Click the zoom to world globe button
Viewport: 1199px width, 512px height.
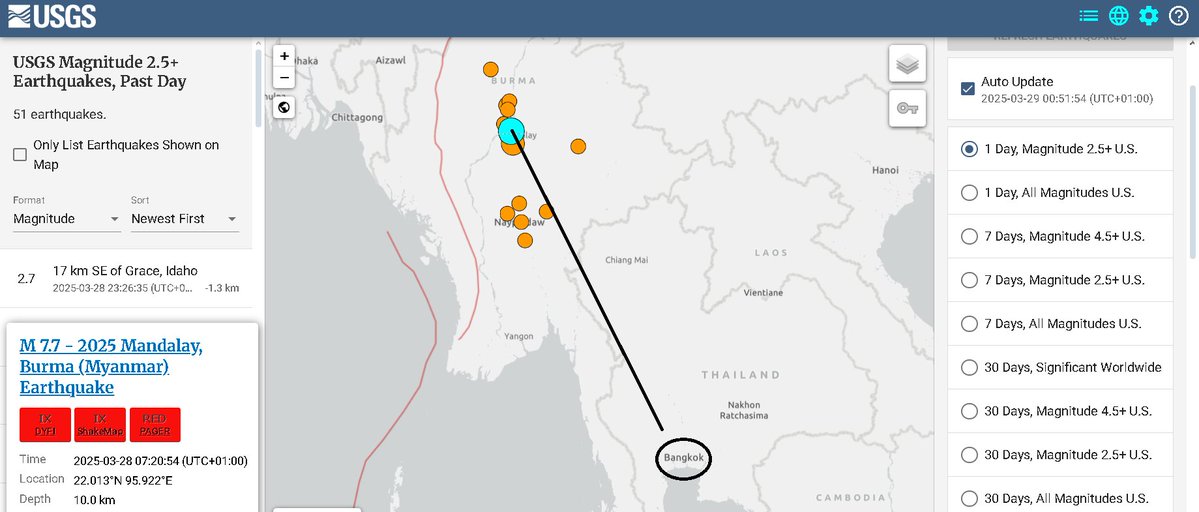click(284, 107)
